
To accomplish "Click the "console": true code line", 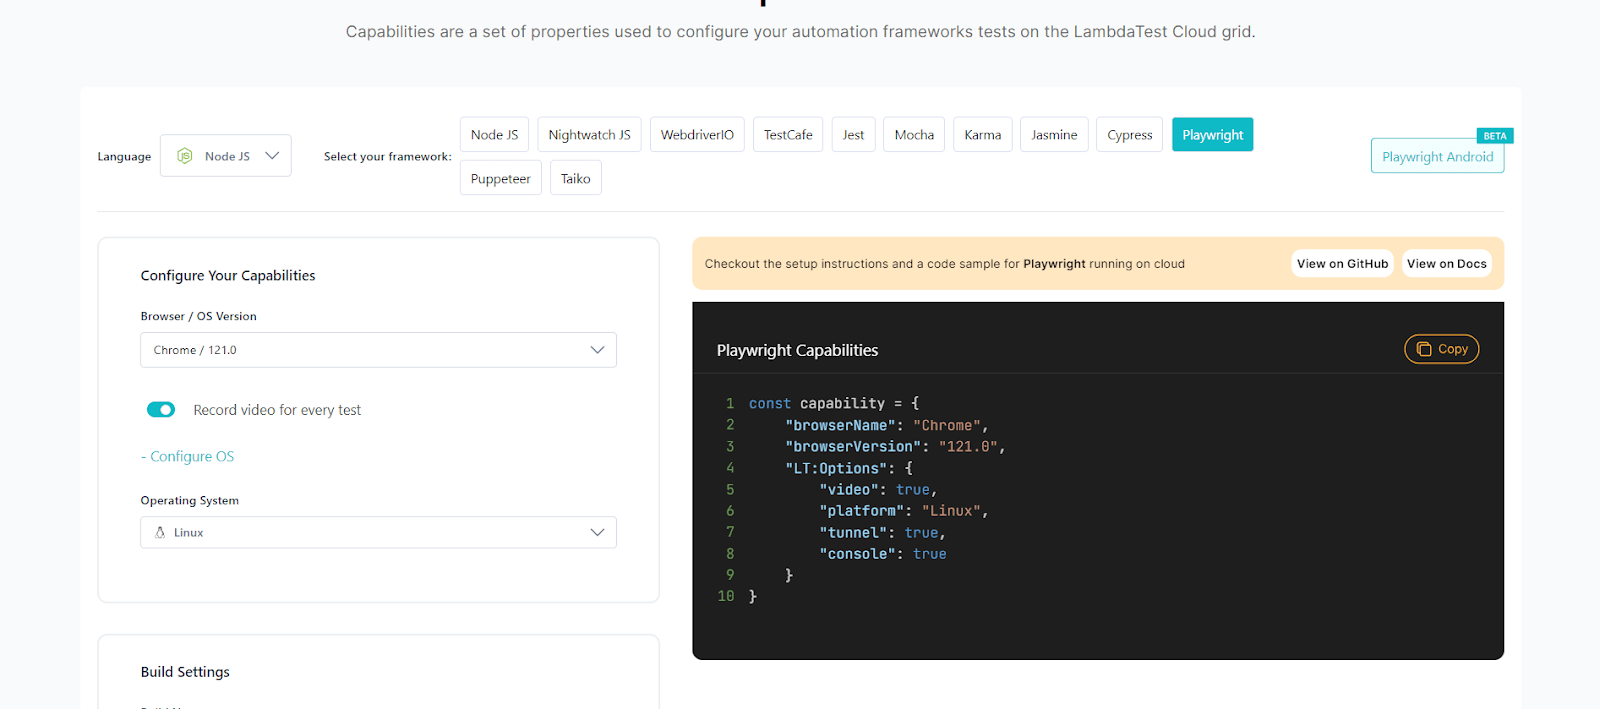I will coord(882,554).
